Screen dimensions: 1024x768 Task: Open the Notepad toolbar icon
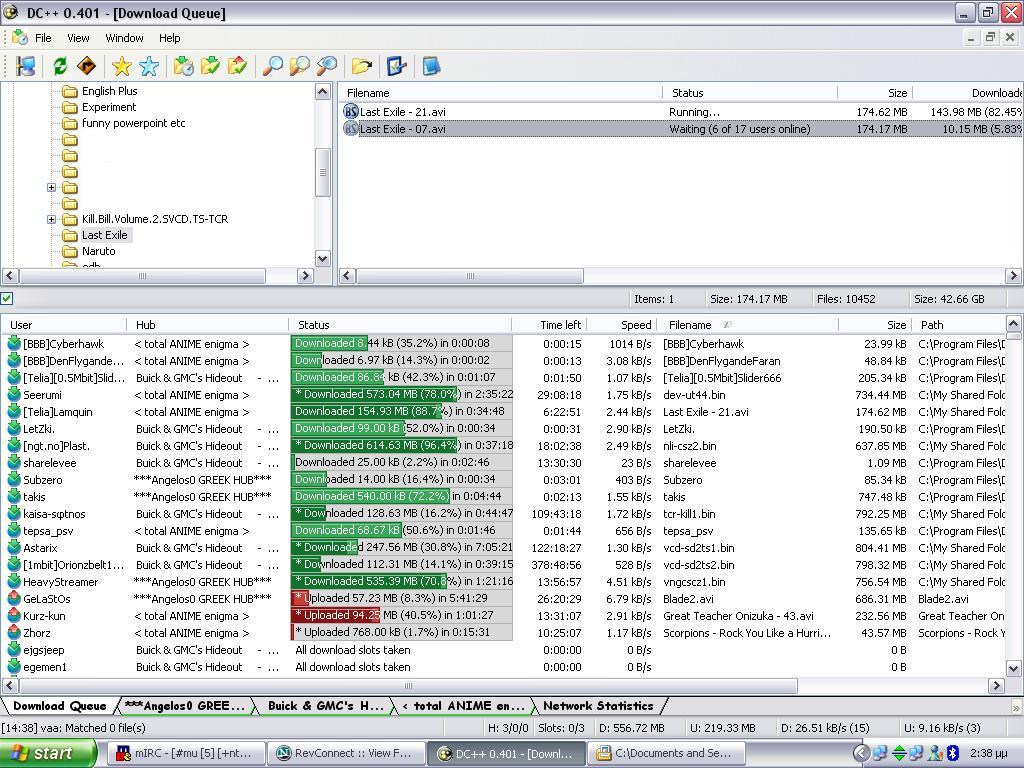[431, 66]
